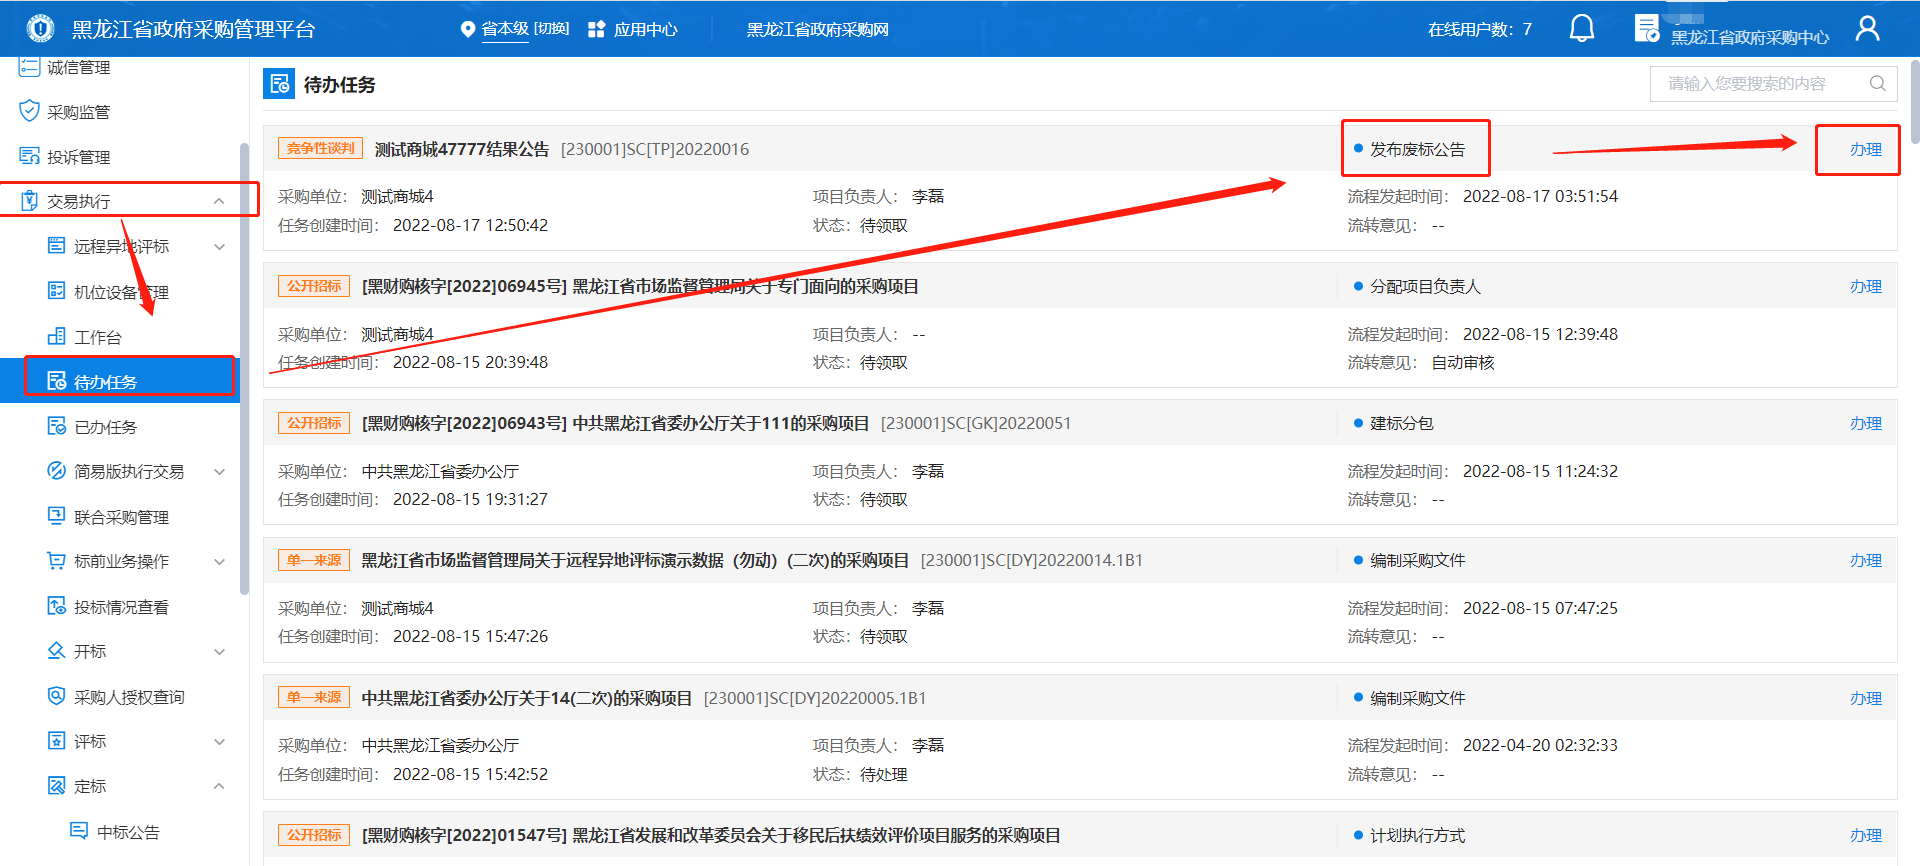The width and height of the screenshot is (1920, 866).
Task: Click the 投诉管理 sidebar icon
Action: (29, 156)
